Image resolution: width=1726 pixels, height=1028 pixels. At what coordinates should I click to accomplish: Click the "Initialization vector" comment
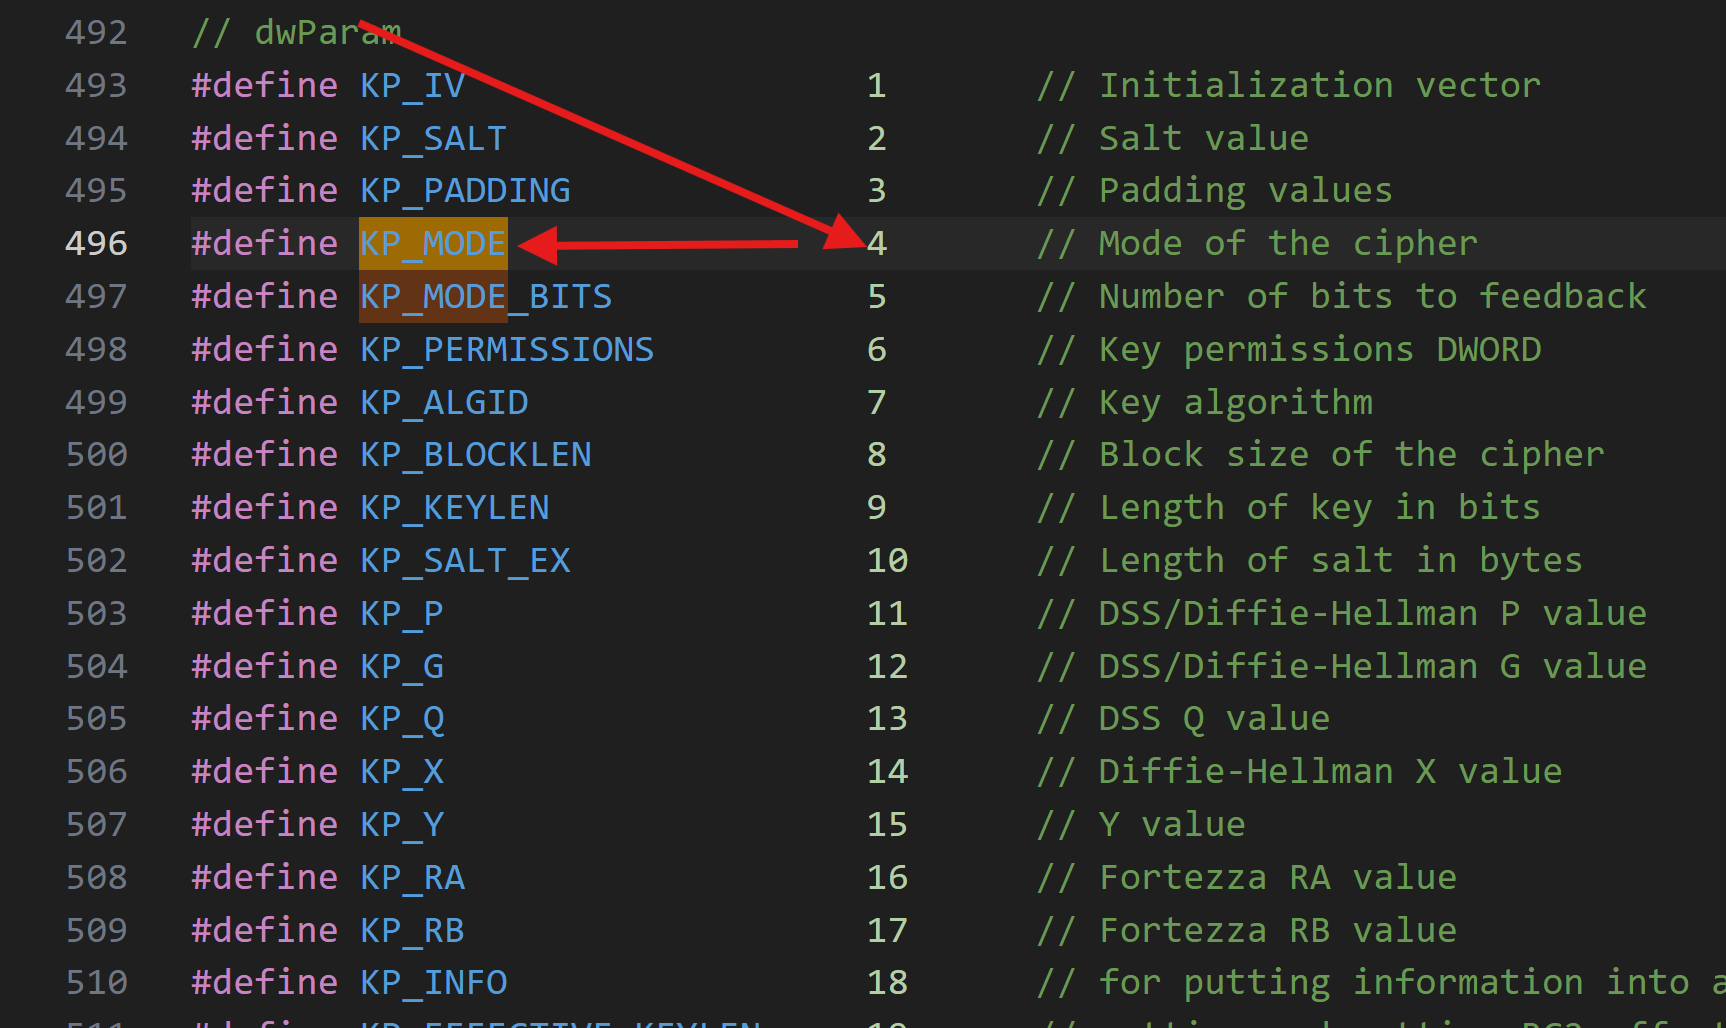(1289, 86)
